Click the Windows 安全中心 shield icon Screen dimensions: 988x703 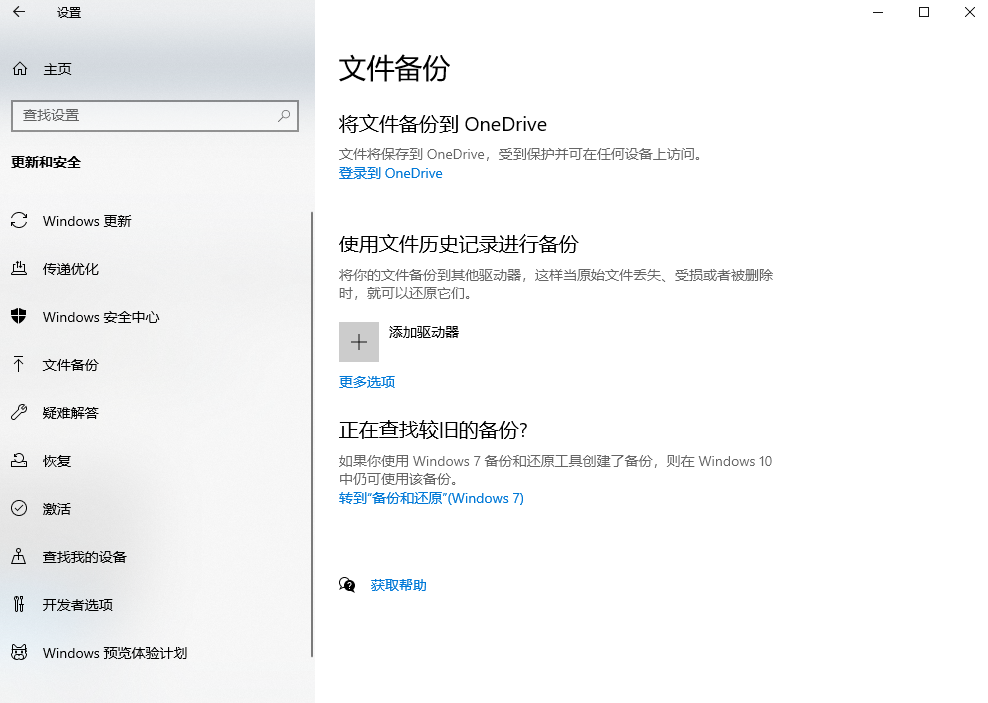[18, 317]
